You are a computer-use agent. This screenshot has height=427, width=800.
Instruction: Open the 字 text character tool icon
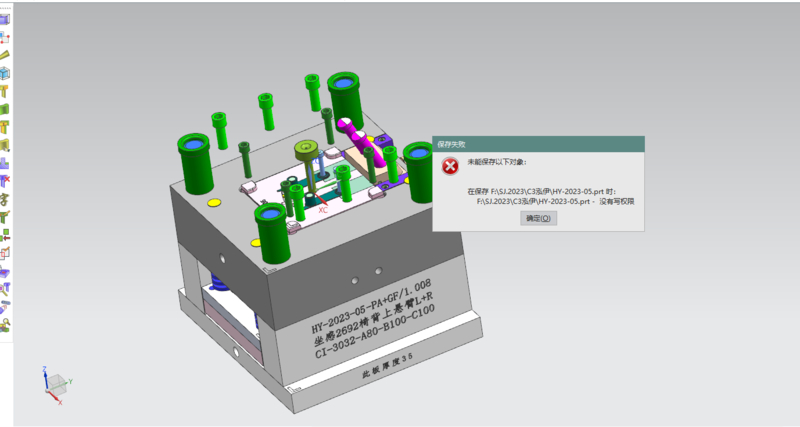click(x=5, y=199)
